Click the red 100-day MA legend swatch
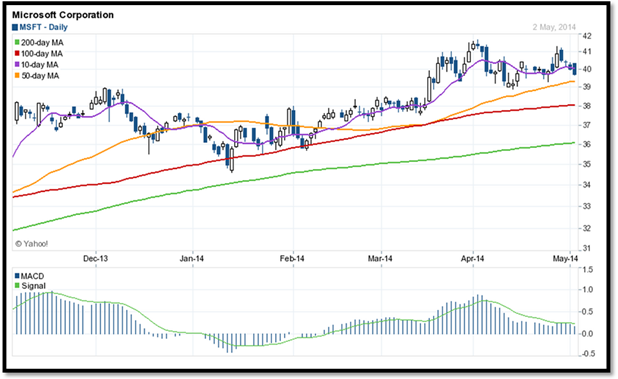 click(x=17, y=53)
